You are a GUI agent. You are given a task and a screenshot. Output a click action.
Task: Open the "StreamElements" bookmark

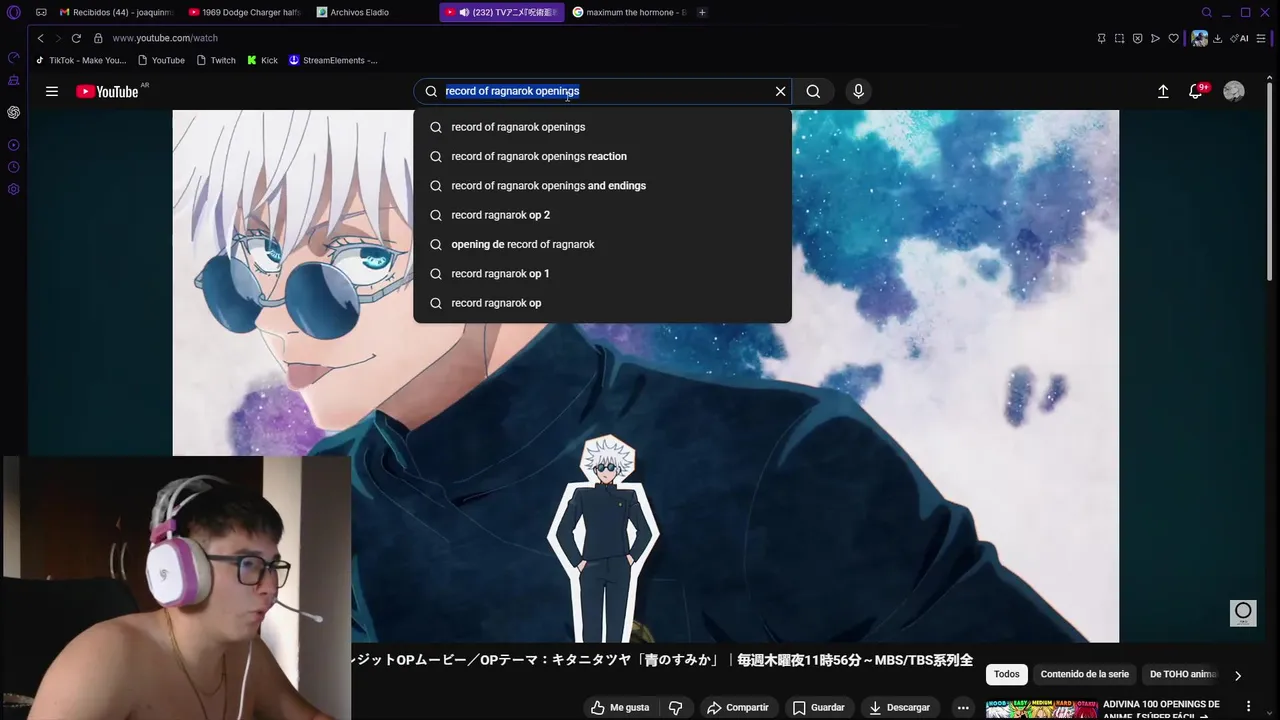333,60
